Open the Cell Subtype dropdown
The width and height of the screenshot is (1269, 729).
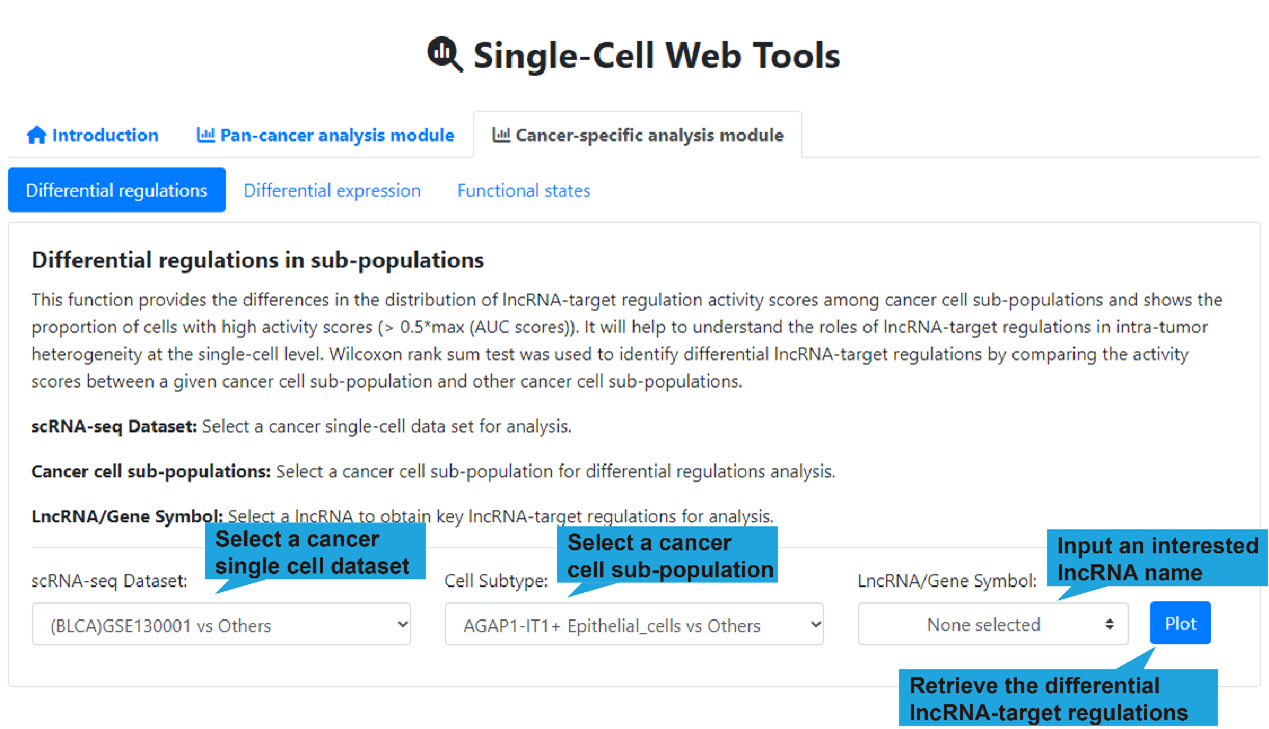click(634, 625)
